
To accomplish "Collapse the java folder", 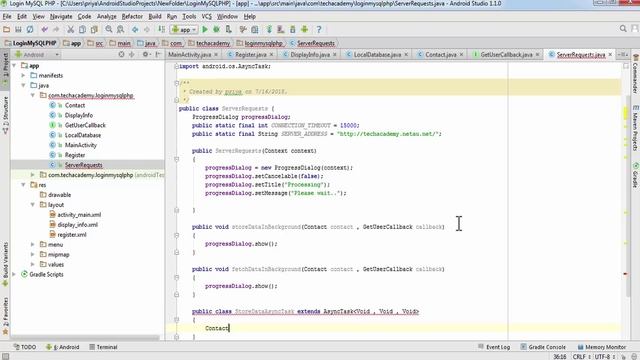I will point(23,85).
